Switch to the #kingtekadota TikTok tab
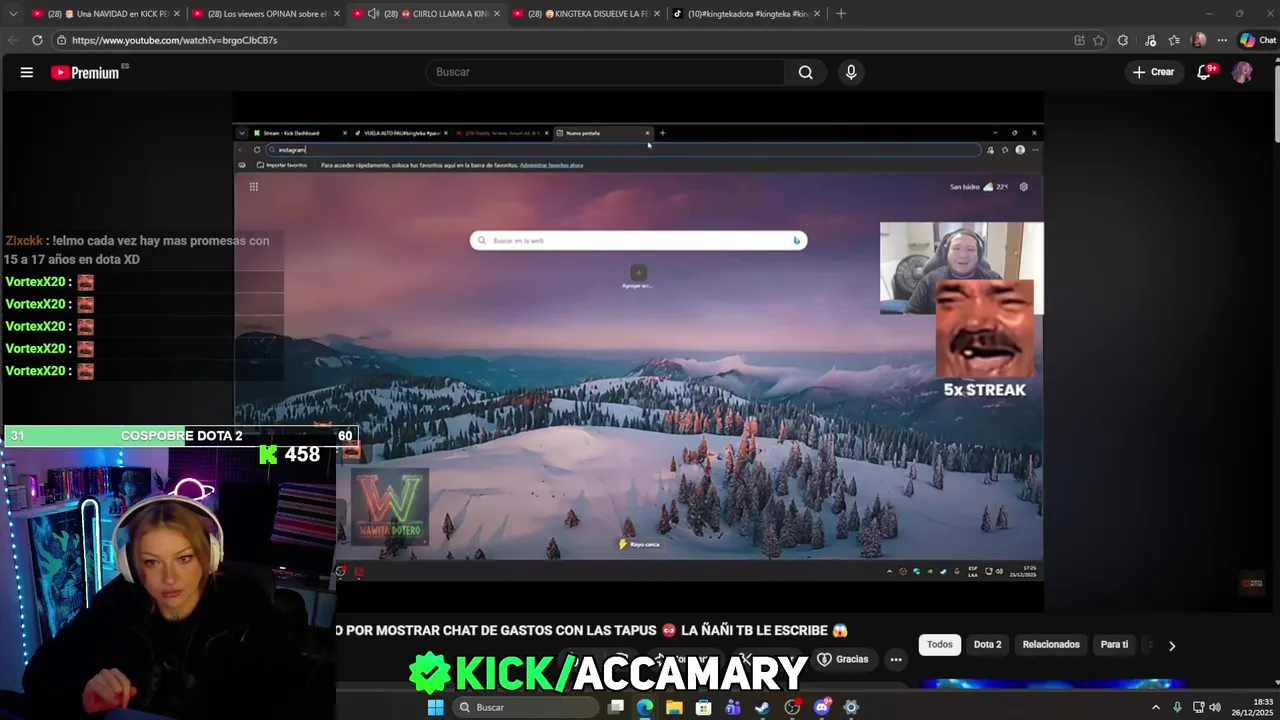Viewport: 1280px width, 720px height. [745, 14]
